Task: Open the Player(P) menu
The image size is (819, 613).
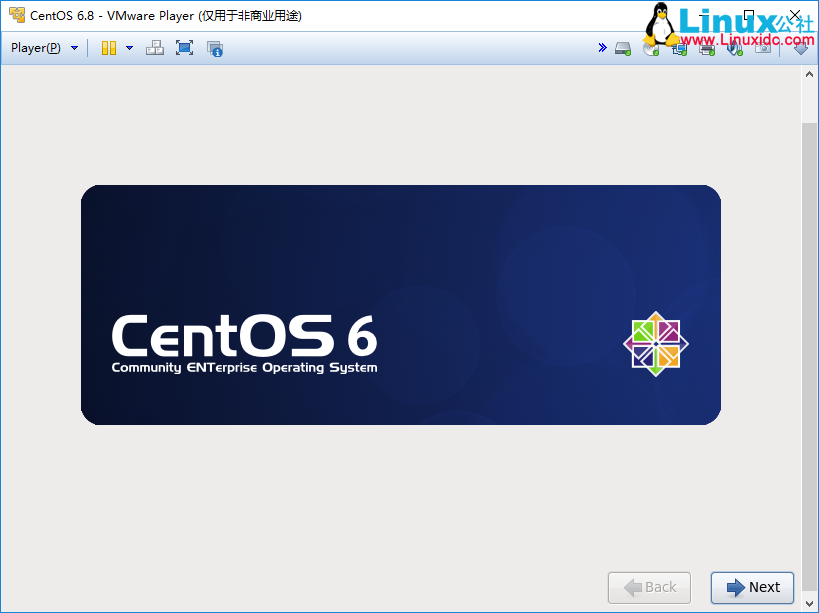Action: click(44, 48)
